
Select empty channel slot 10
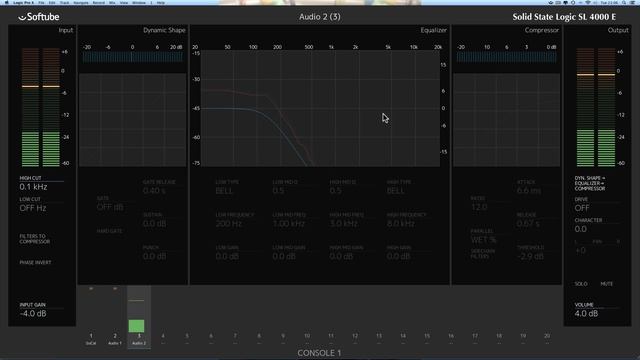(307, 339)
